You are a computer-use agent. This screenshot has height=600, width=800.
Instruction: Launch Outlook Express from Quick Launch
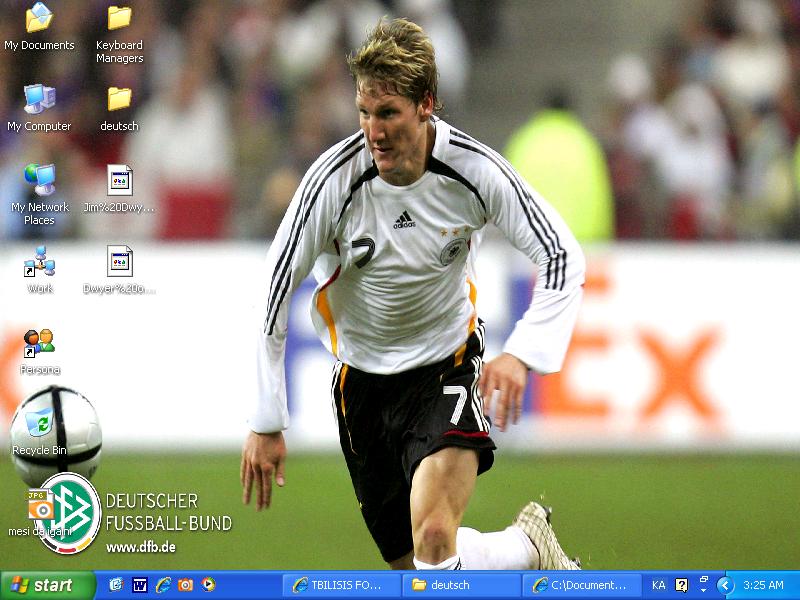pos(116,585)
